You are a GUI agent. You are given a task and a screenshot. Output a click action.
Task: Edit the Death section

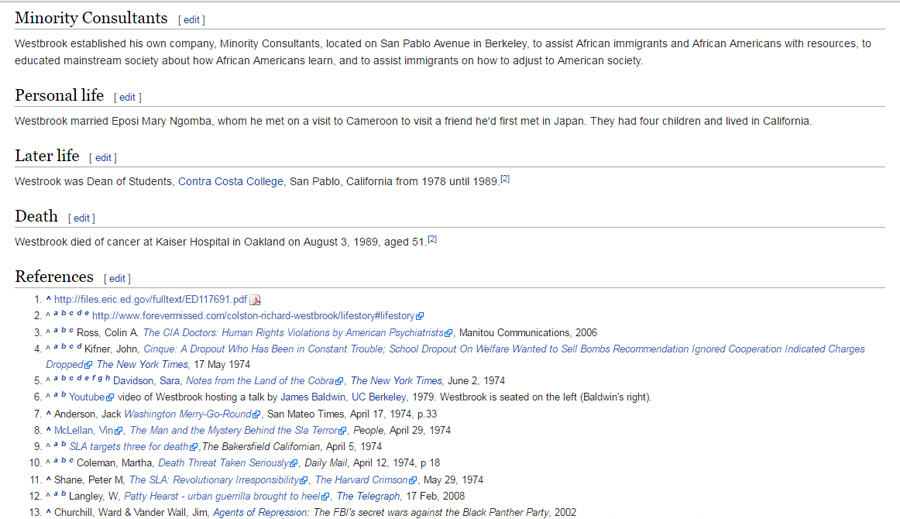(x=82, y=218)
